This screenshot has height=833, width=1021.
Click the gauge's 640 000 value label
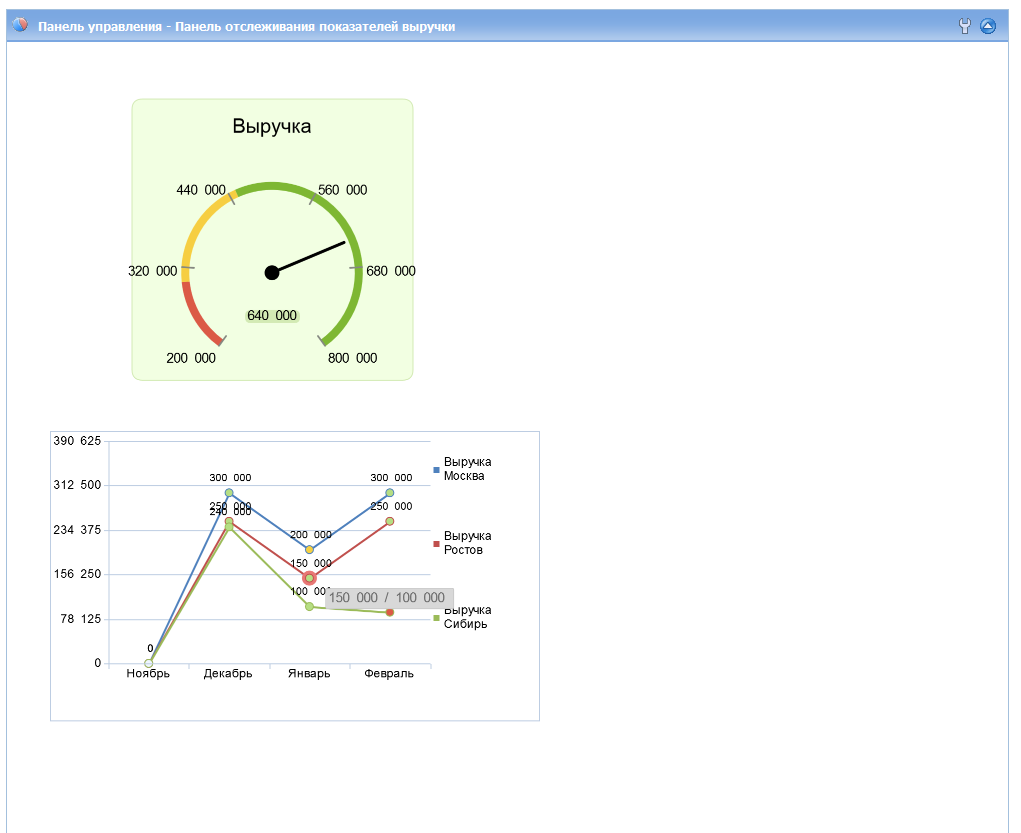tap(272, 316)
